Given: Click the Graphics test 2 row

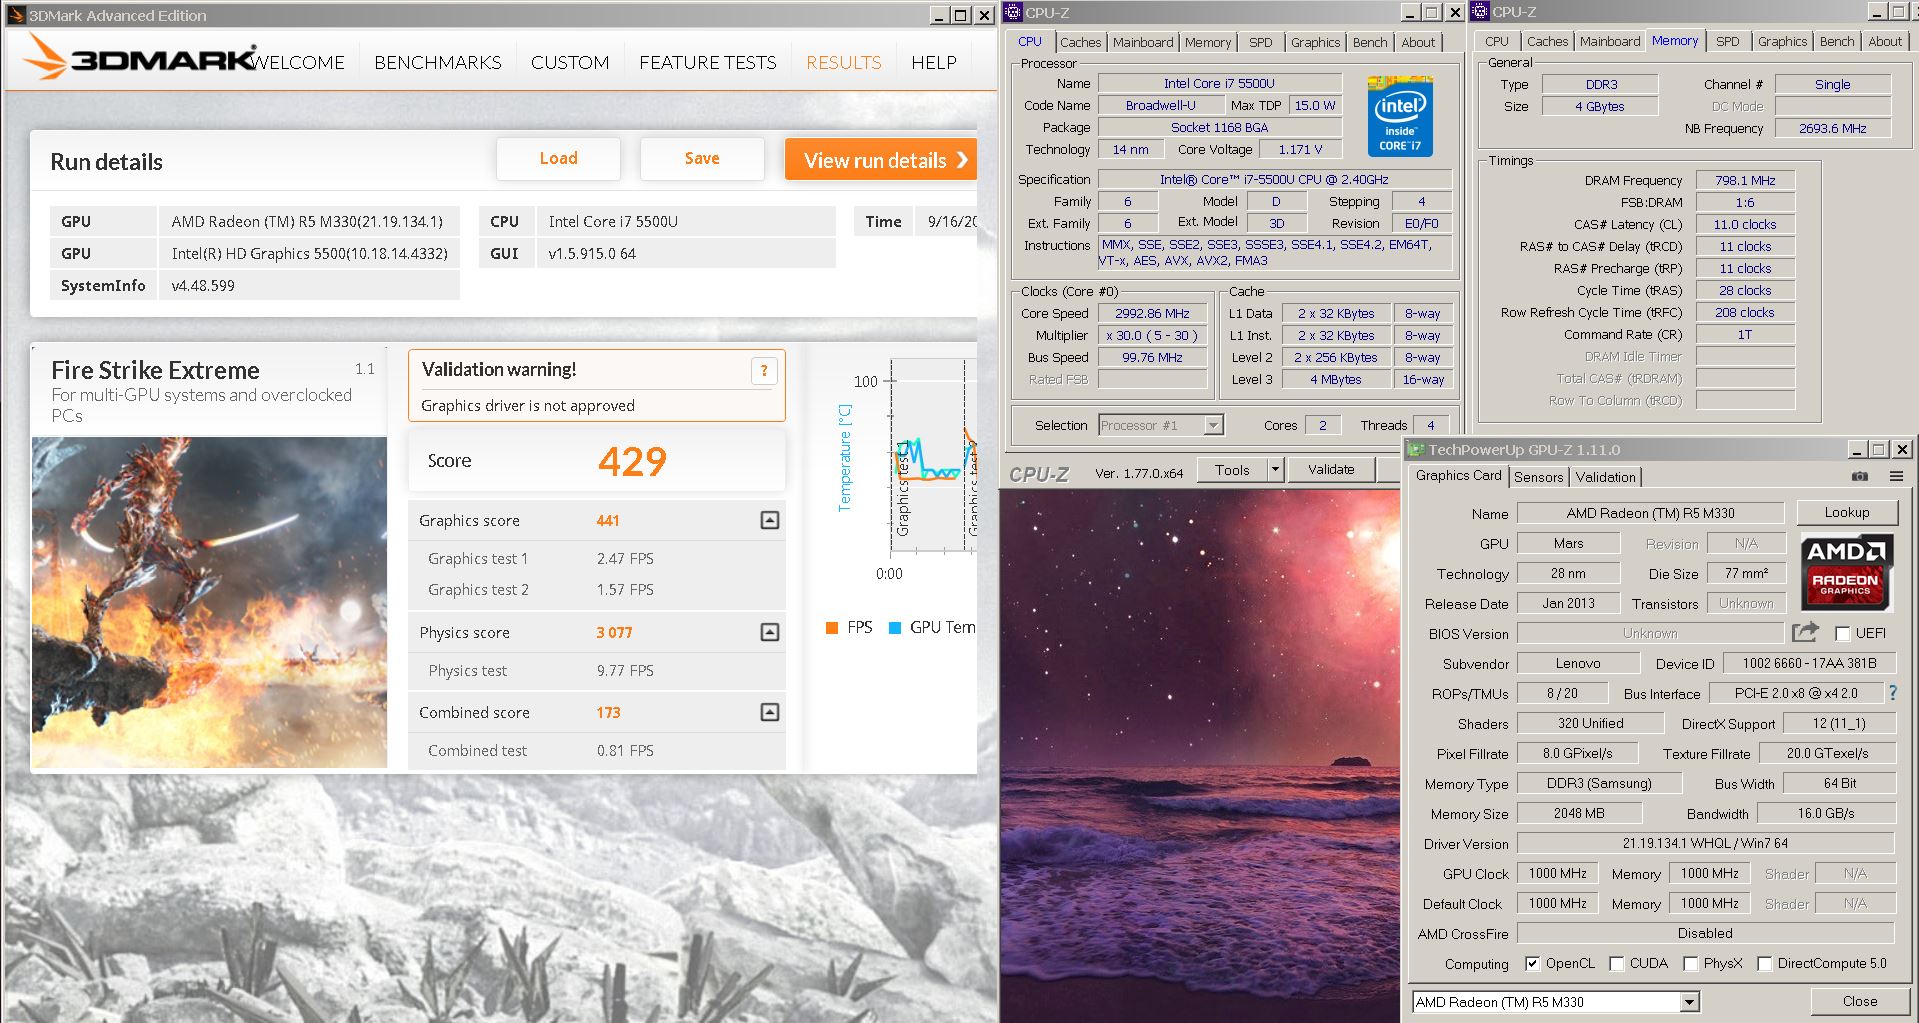Looking at the screenshot, I should [596, 589].
